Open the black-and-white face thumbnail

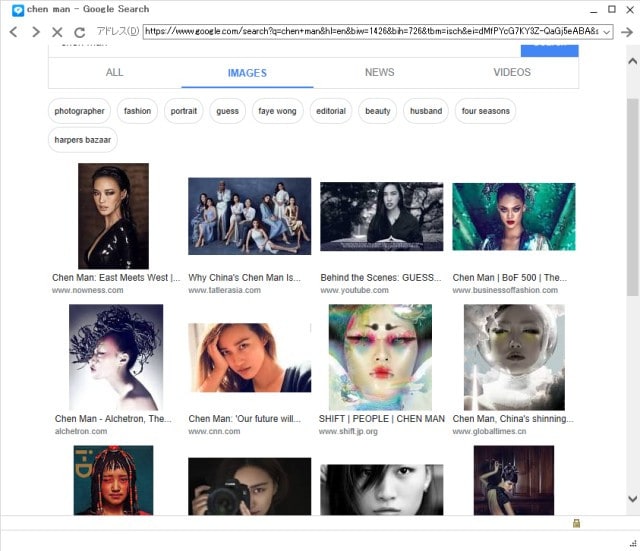tap(382, 489)
